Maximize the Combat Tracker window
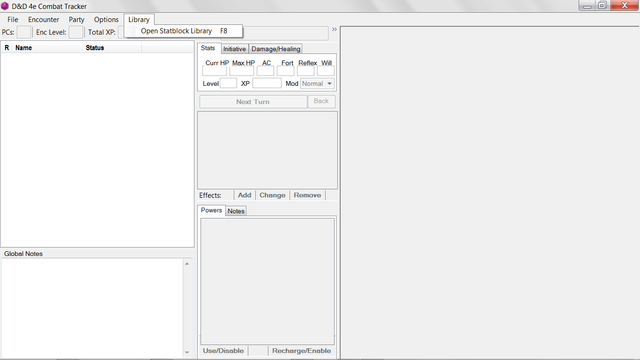 [602, 5]
